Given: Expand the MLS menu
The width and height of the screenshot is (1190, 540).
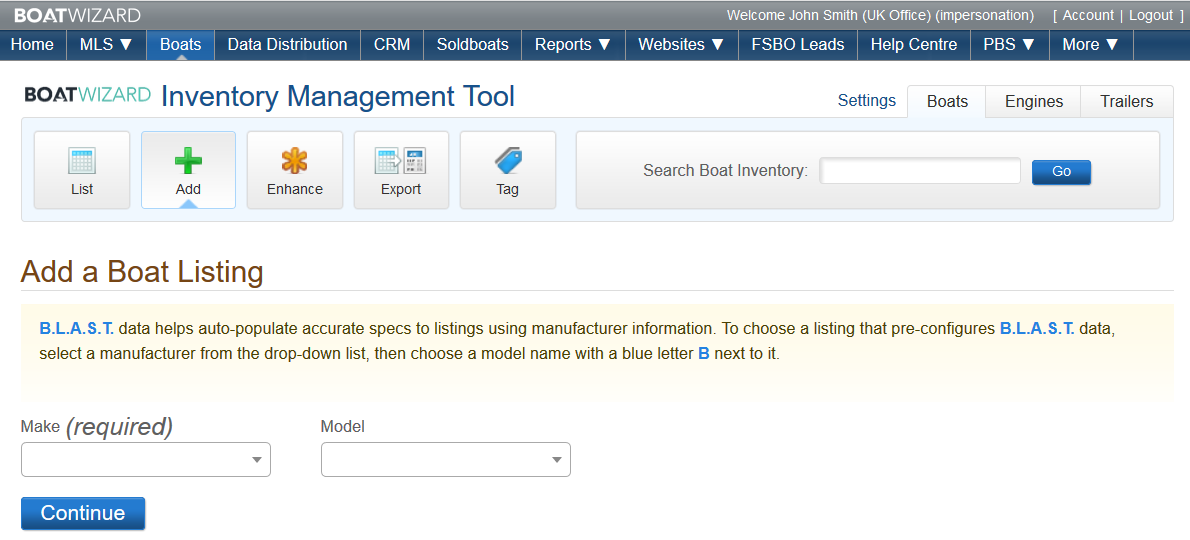Looking at the screenshot, I should click(x=106, y=45).
